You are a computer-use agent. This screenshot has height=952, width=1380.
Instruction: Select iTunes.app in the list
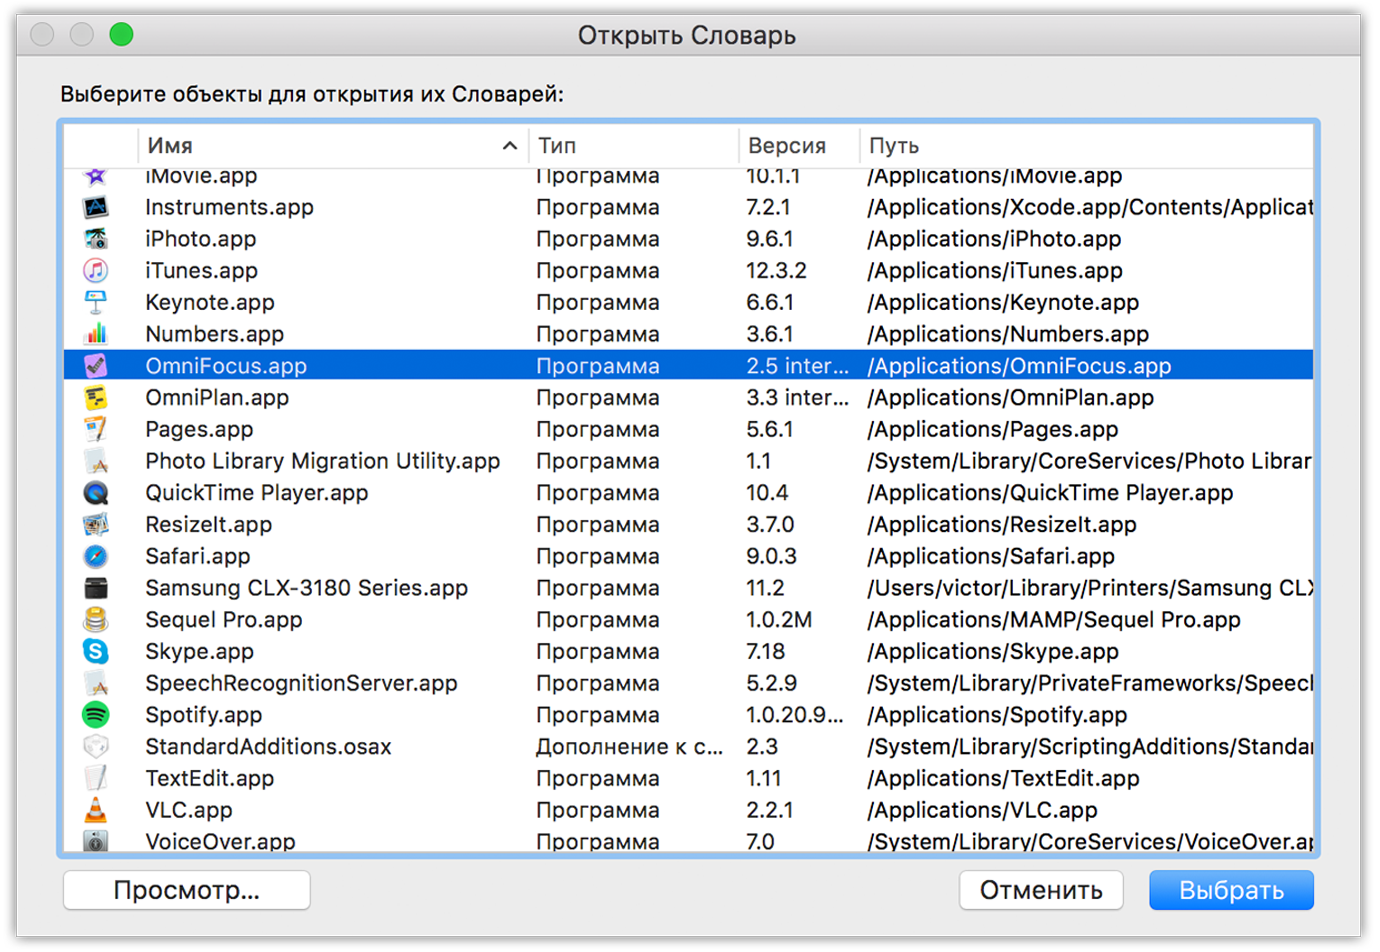[201, 270]
